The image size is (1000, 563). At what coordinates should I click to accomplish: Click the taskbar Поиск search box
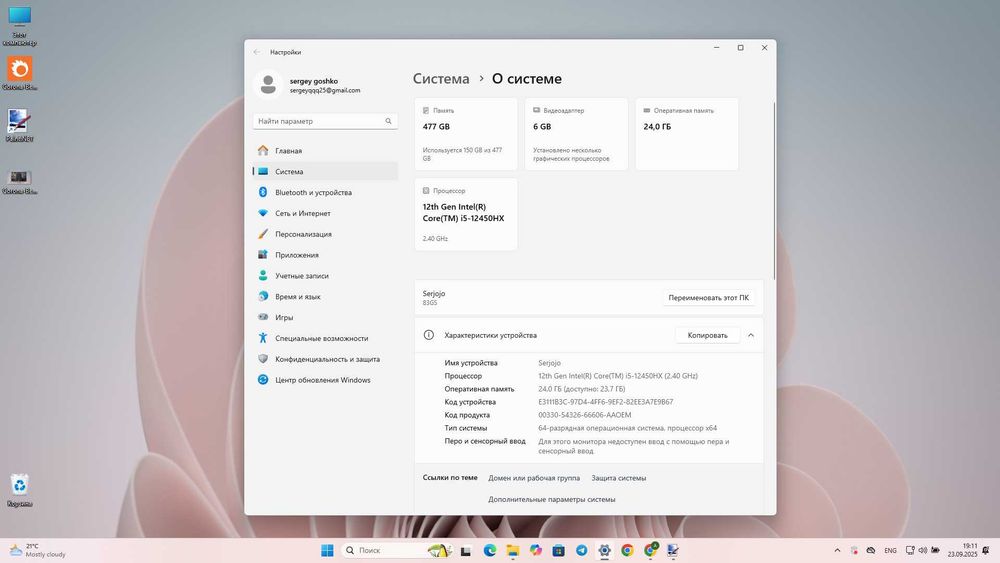coord(397,550)
